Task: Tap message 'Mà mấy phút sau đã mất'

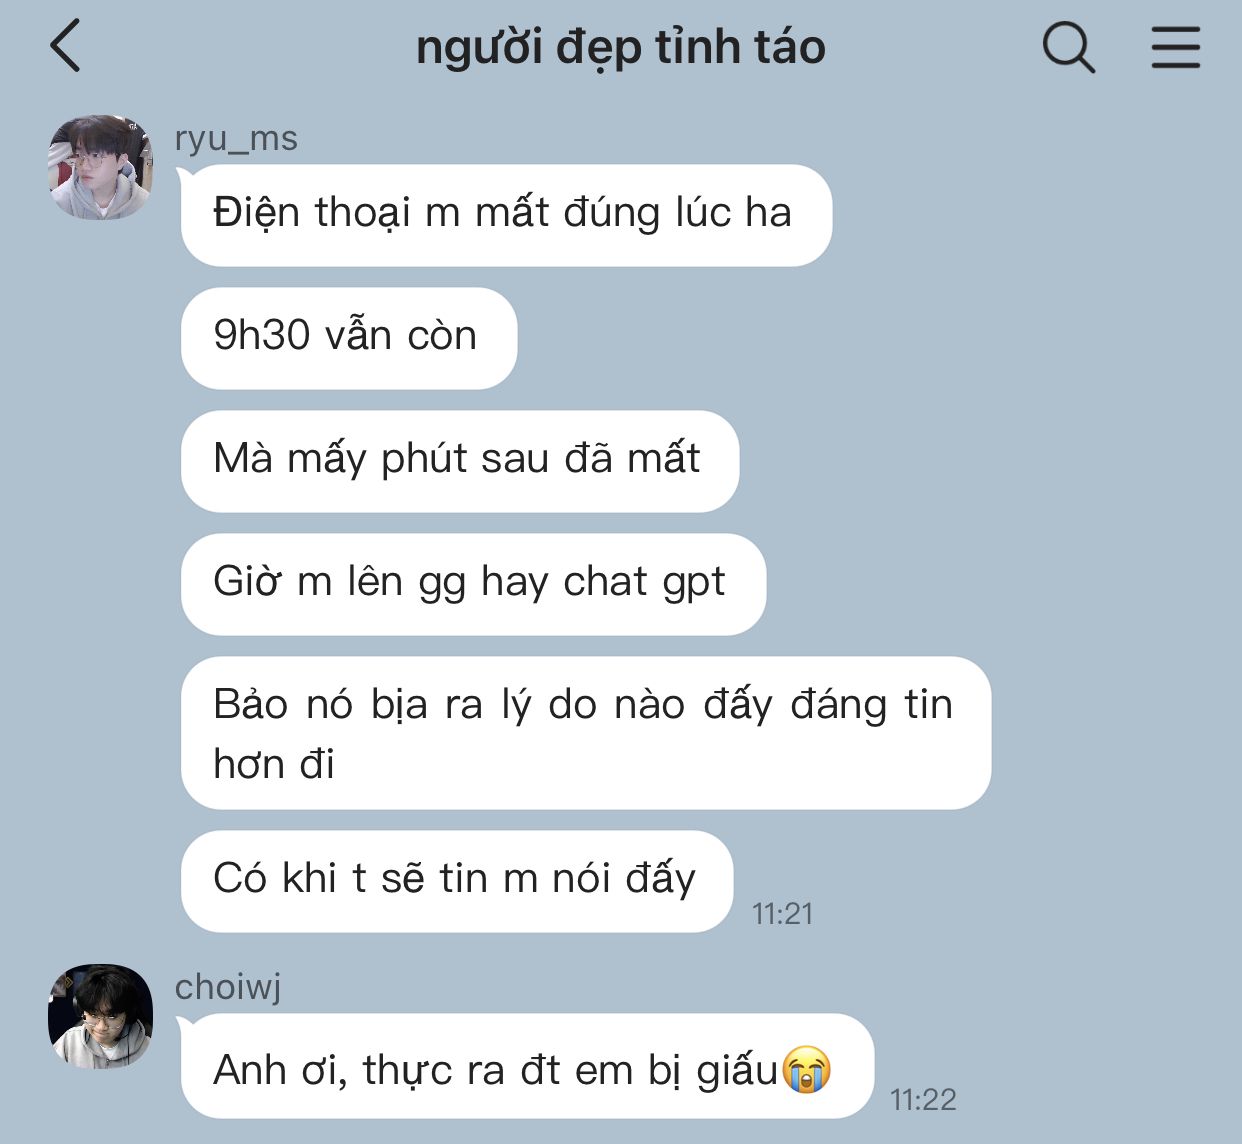Action: click(x=460, y=461)
